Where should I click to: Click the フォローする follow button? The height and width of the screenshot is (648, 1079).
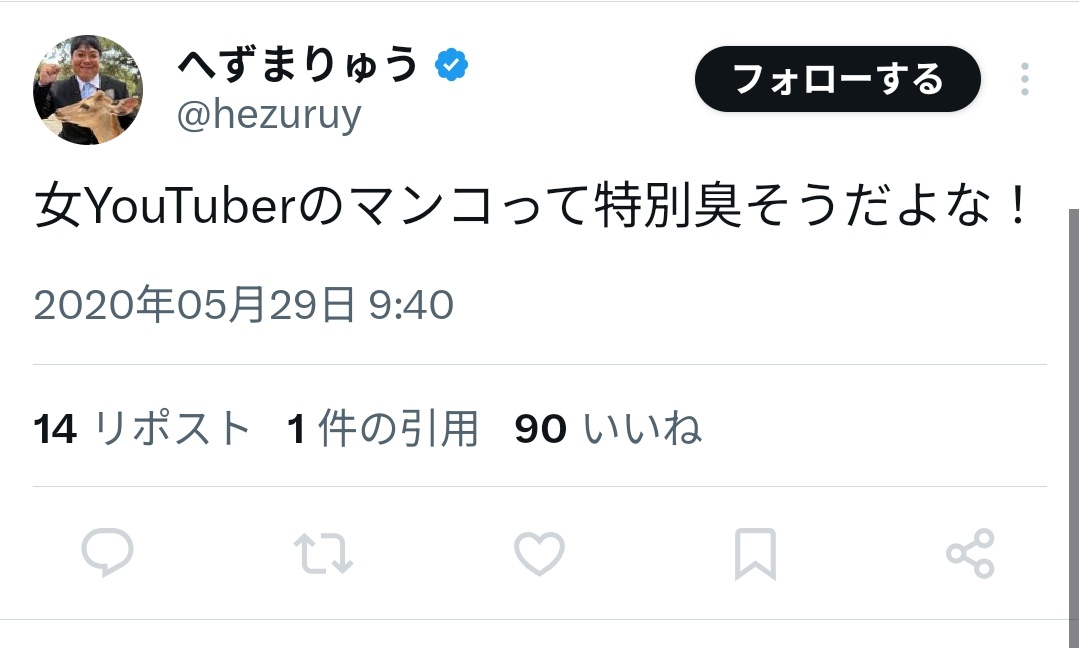[x=837, y=79]
